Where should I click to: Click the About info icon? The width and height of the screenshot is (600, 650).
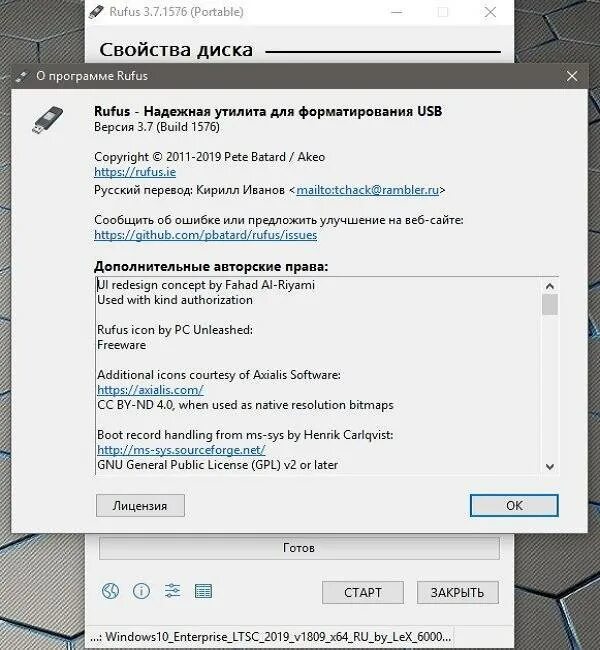click(141, 591)
